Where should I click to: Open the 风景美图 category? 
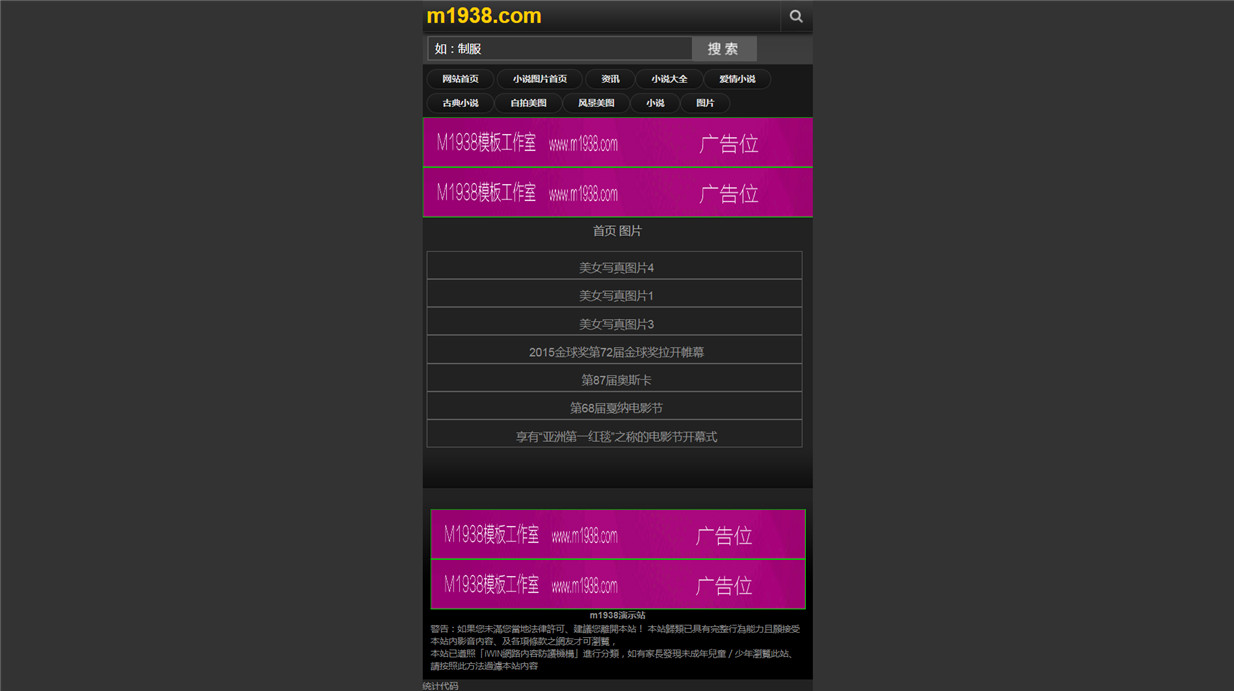[x=596, y=103]
